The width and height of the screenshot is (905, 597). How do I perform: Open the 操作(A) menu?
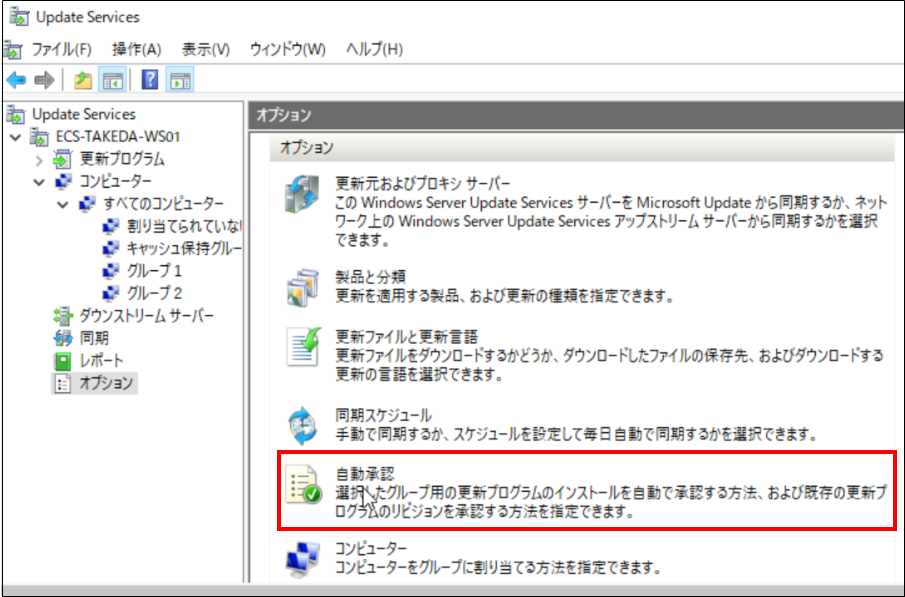coord(137,50)
